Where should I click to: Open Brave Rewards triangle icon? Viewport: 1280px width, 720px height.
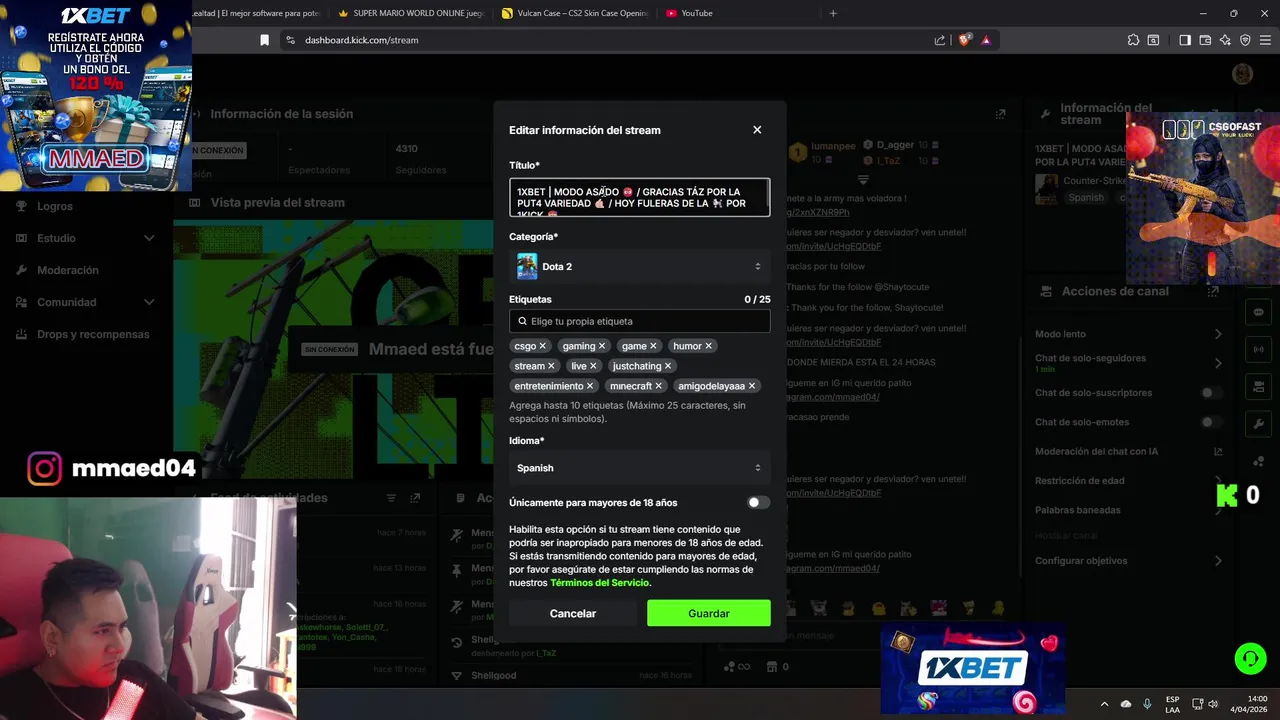pyautogui.click(x=986, y=40)
